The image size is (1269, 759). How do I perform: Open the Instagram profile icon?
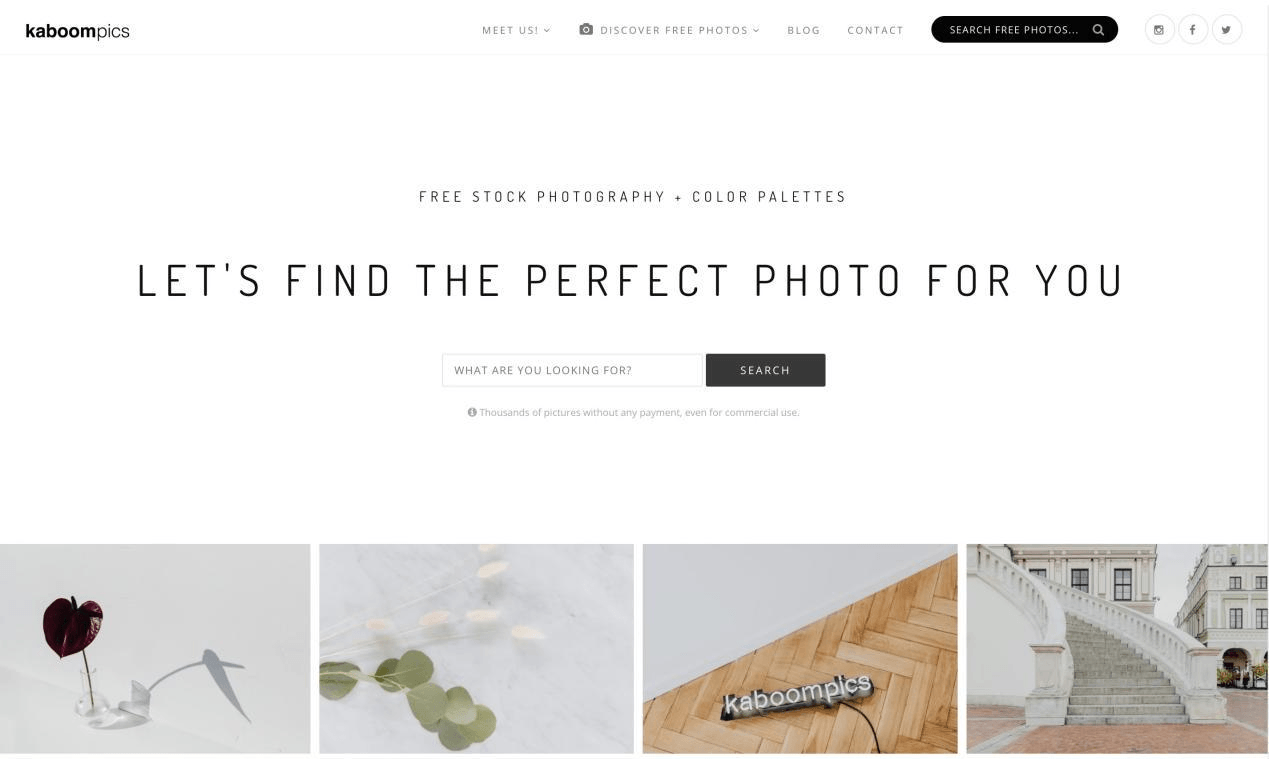click(1159, 30)
